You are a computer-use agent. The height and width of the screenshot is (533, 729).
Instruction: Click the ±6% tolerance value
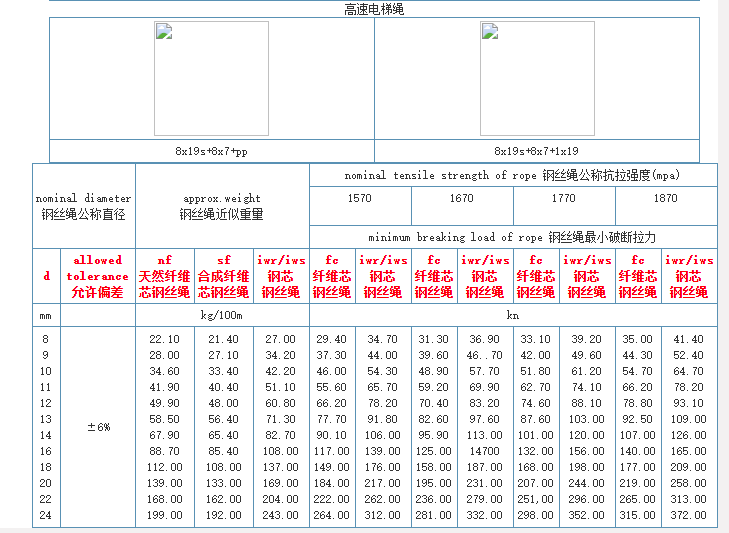point(98,427)
